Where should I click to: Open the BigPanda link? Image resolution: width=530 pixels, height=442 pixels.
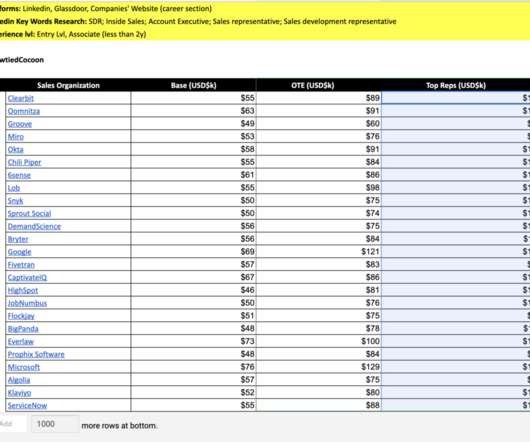tap(23, 329)
